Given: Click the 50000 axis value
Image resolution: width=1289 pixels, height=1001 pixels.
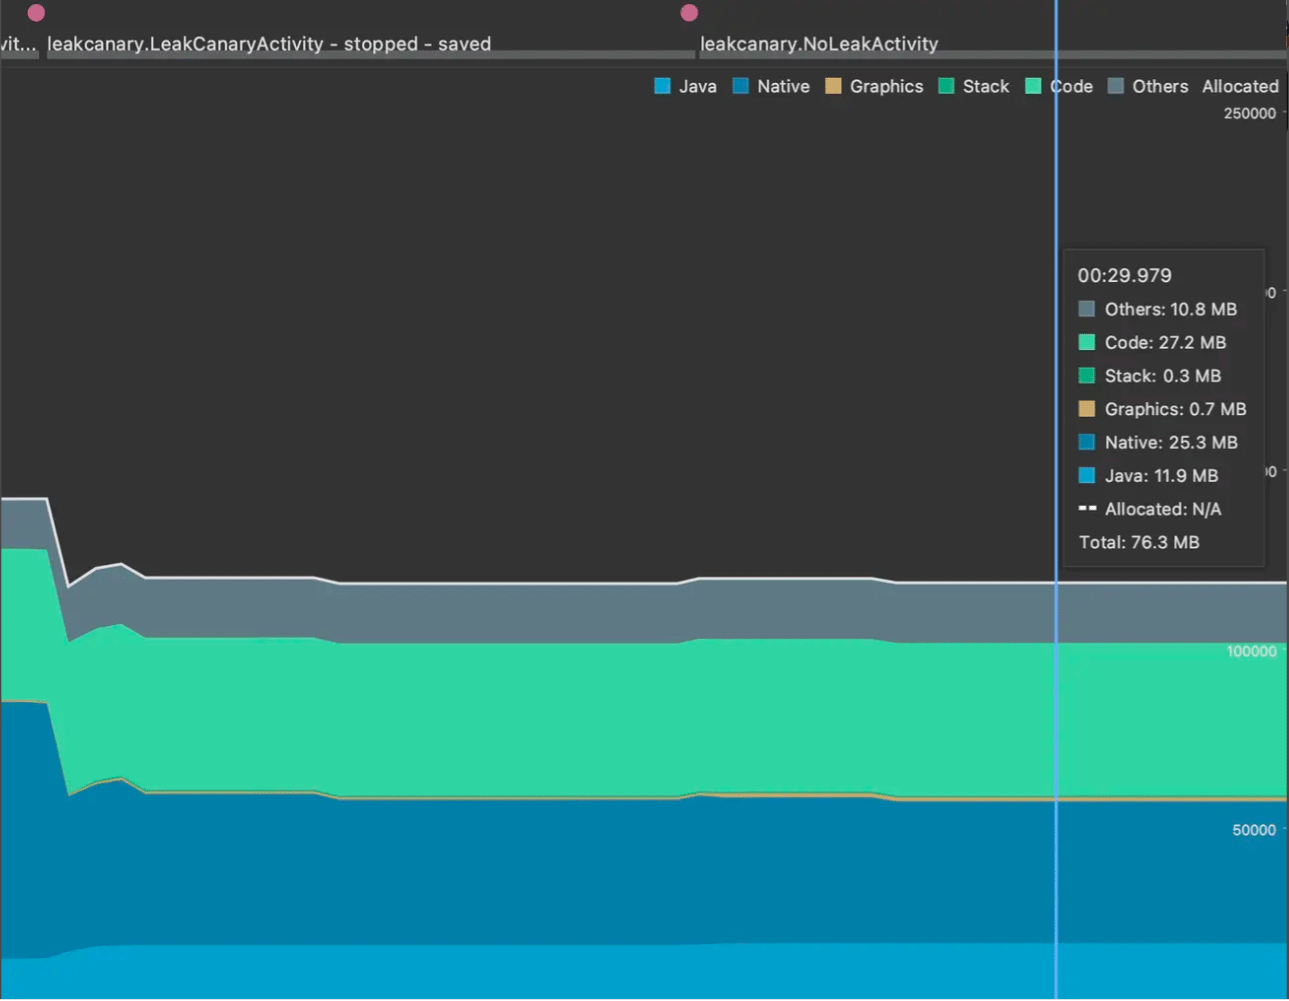Looking at the screenshot, I should pos(1254,830).
